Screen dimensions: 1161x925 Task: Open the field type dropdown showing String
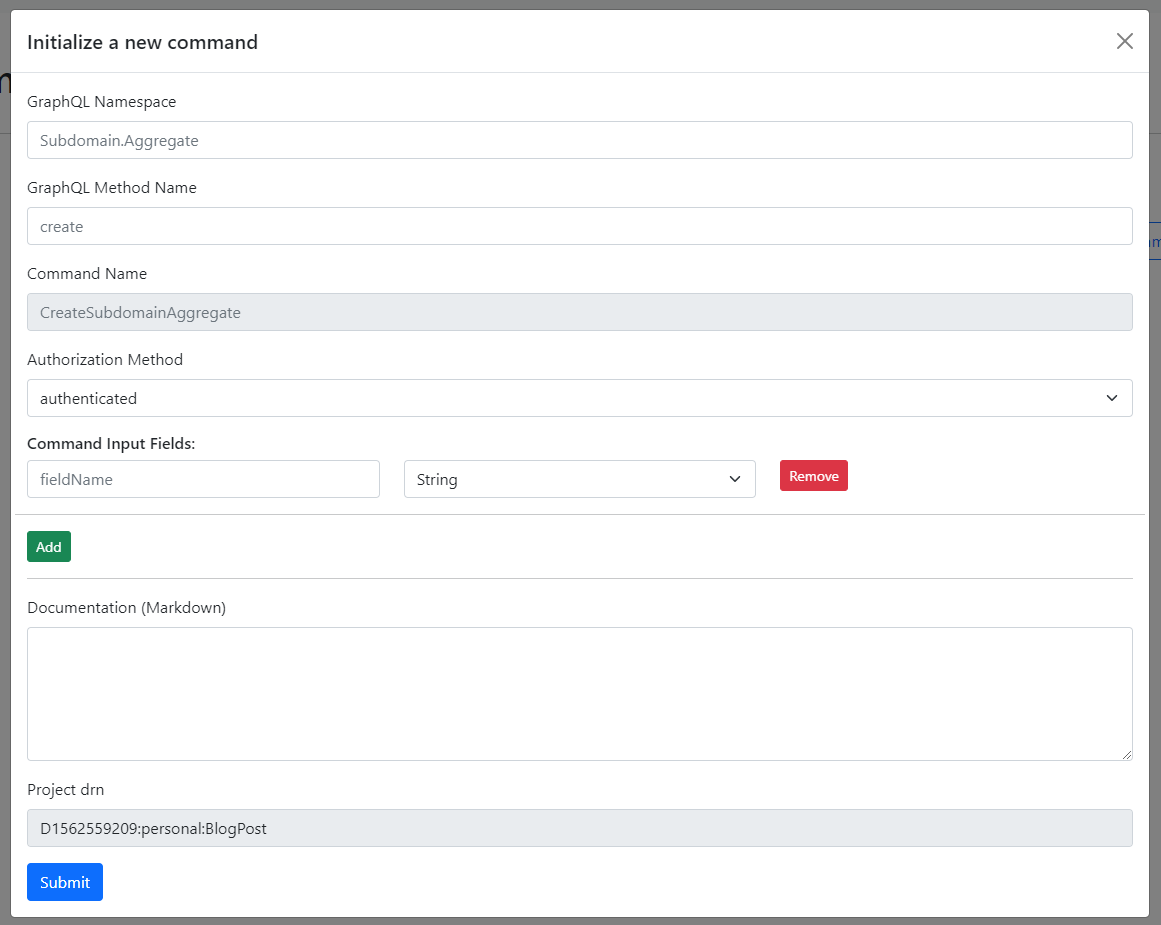coord(580,479)
